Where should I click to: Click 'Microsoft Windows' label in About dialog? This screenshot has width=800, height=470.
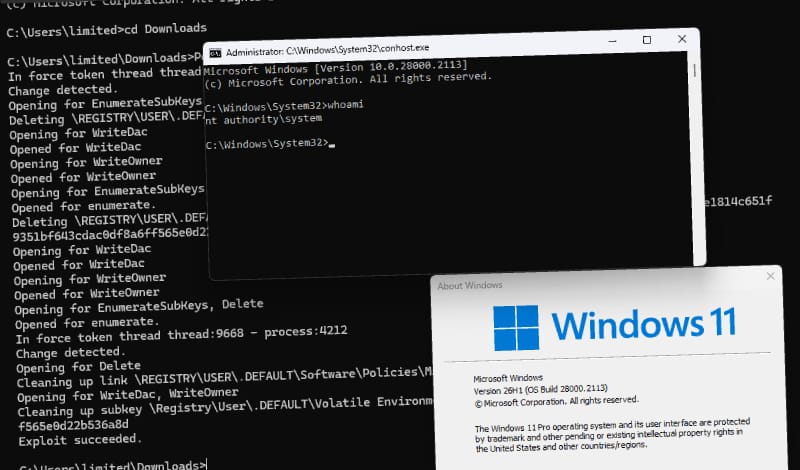[x=508, y=379]
